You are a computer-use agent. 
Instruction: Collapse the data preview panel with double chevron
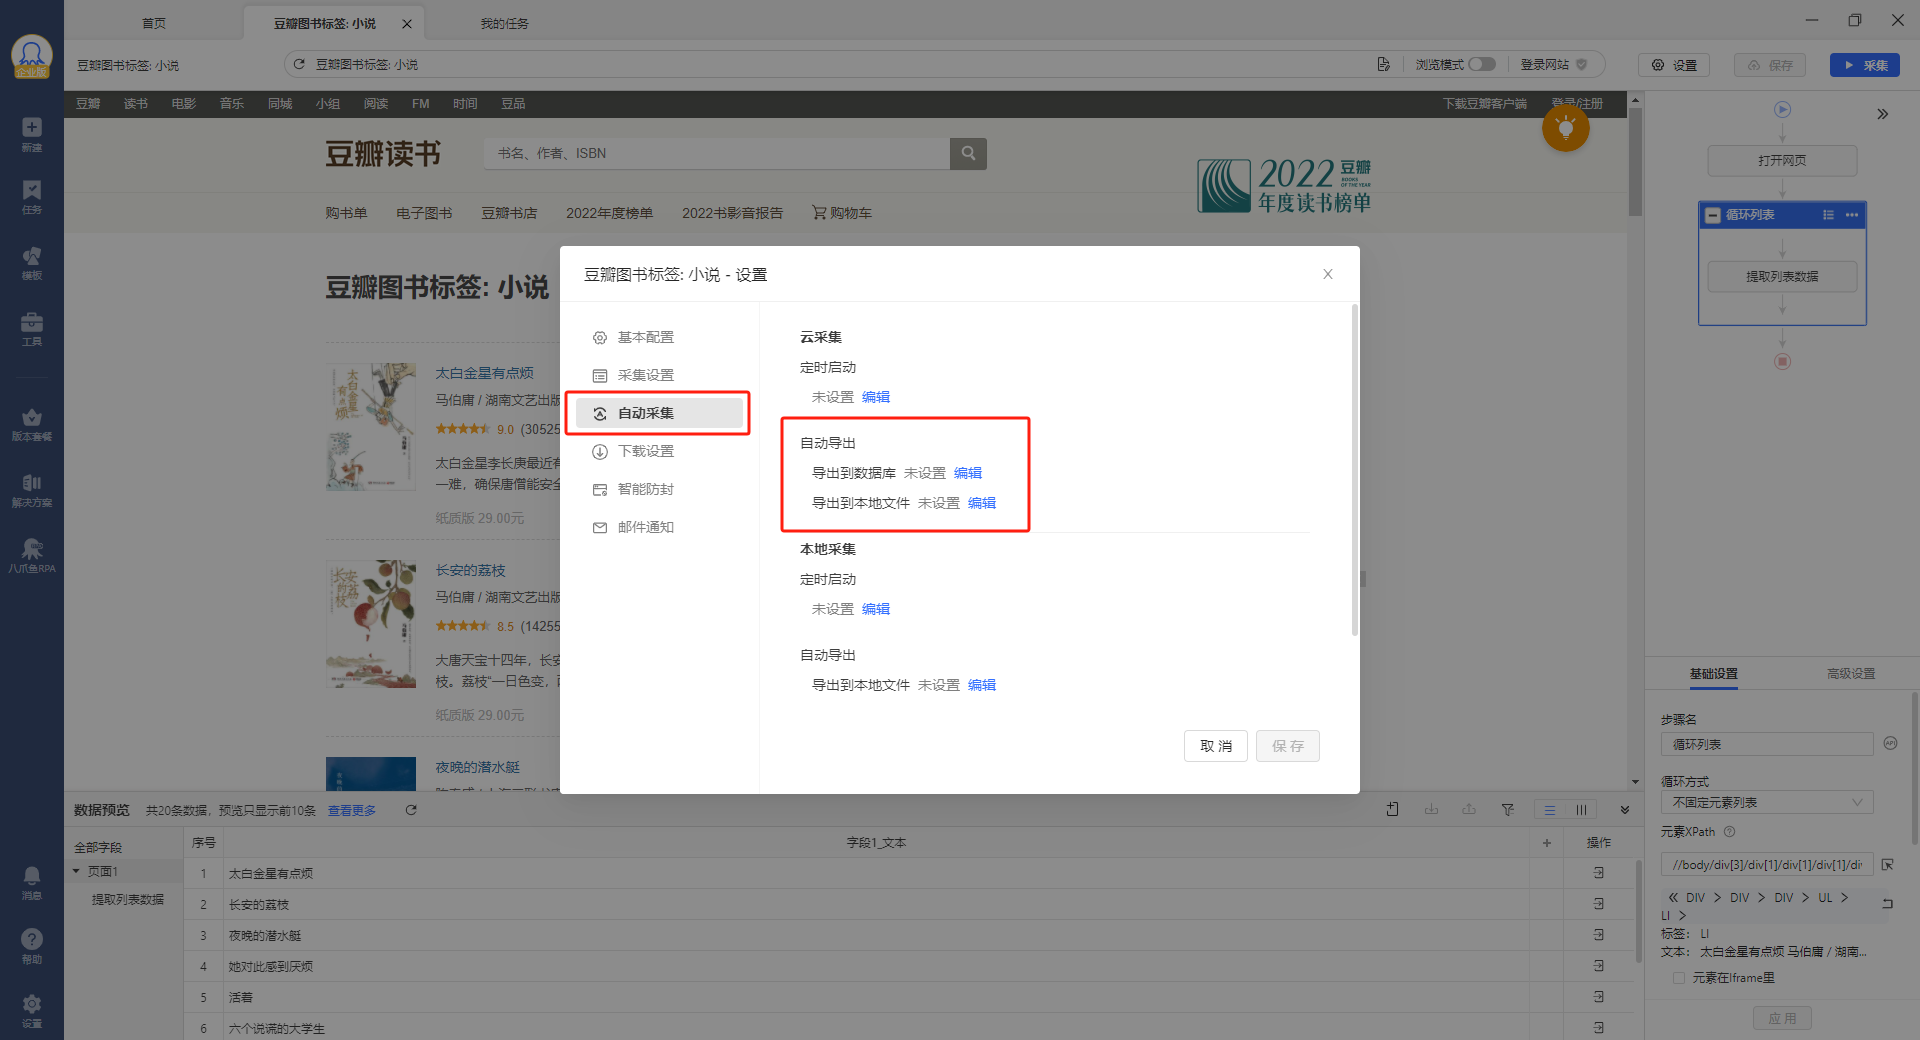(x=1625, y=810)
